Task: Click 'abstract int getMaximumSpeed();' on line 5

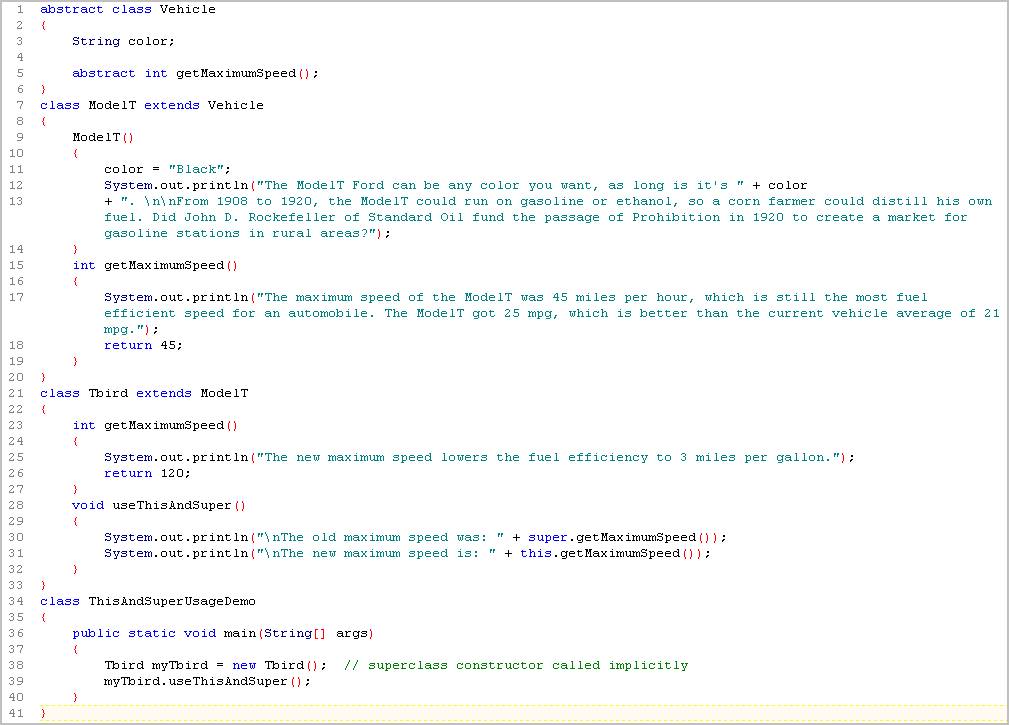Action: pyautogui.click(x=195, y=73)
